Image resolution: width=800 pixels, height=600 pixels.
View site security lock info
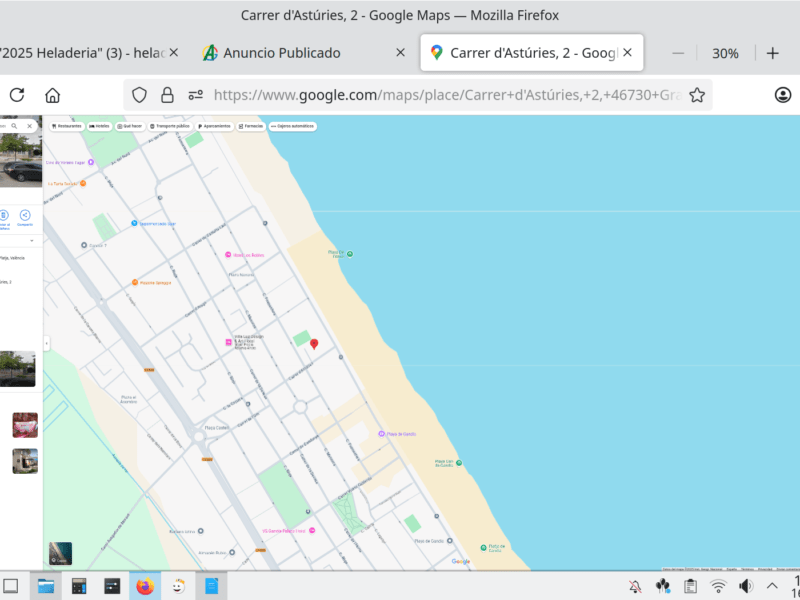(167, 95)
